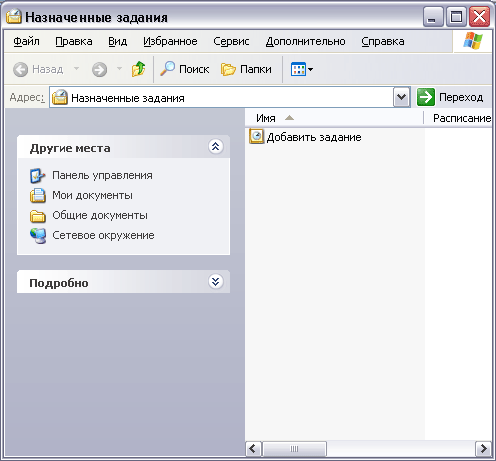This screenshot has height=461, width=496.
Task: Open Панель управления from sidebar
Action: click(x=37, y=176)
